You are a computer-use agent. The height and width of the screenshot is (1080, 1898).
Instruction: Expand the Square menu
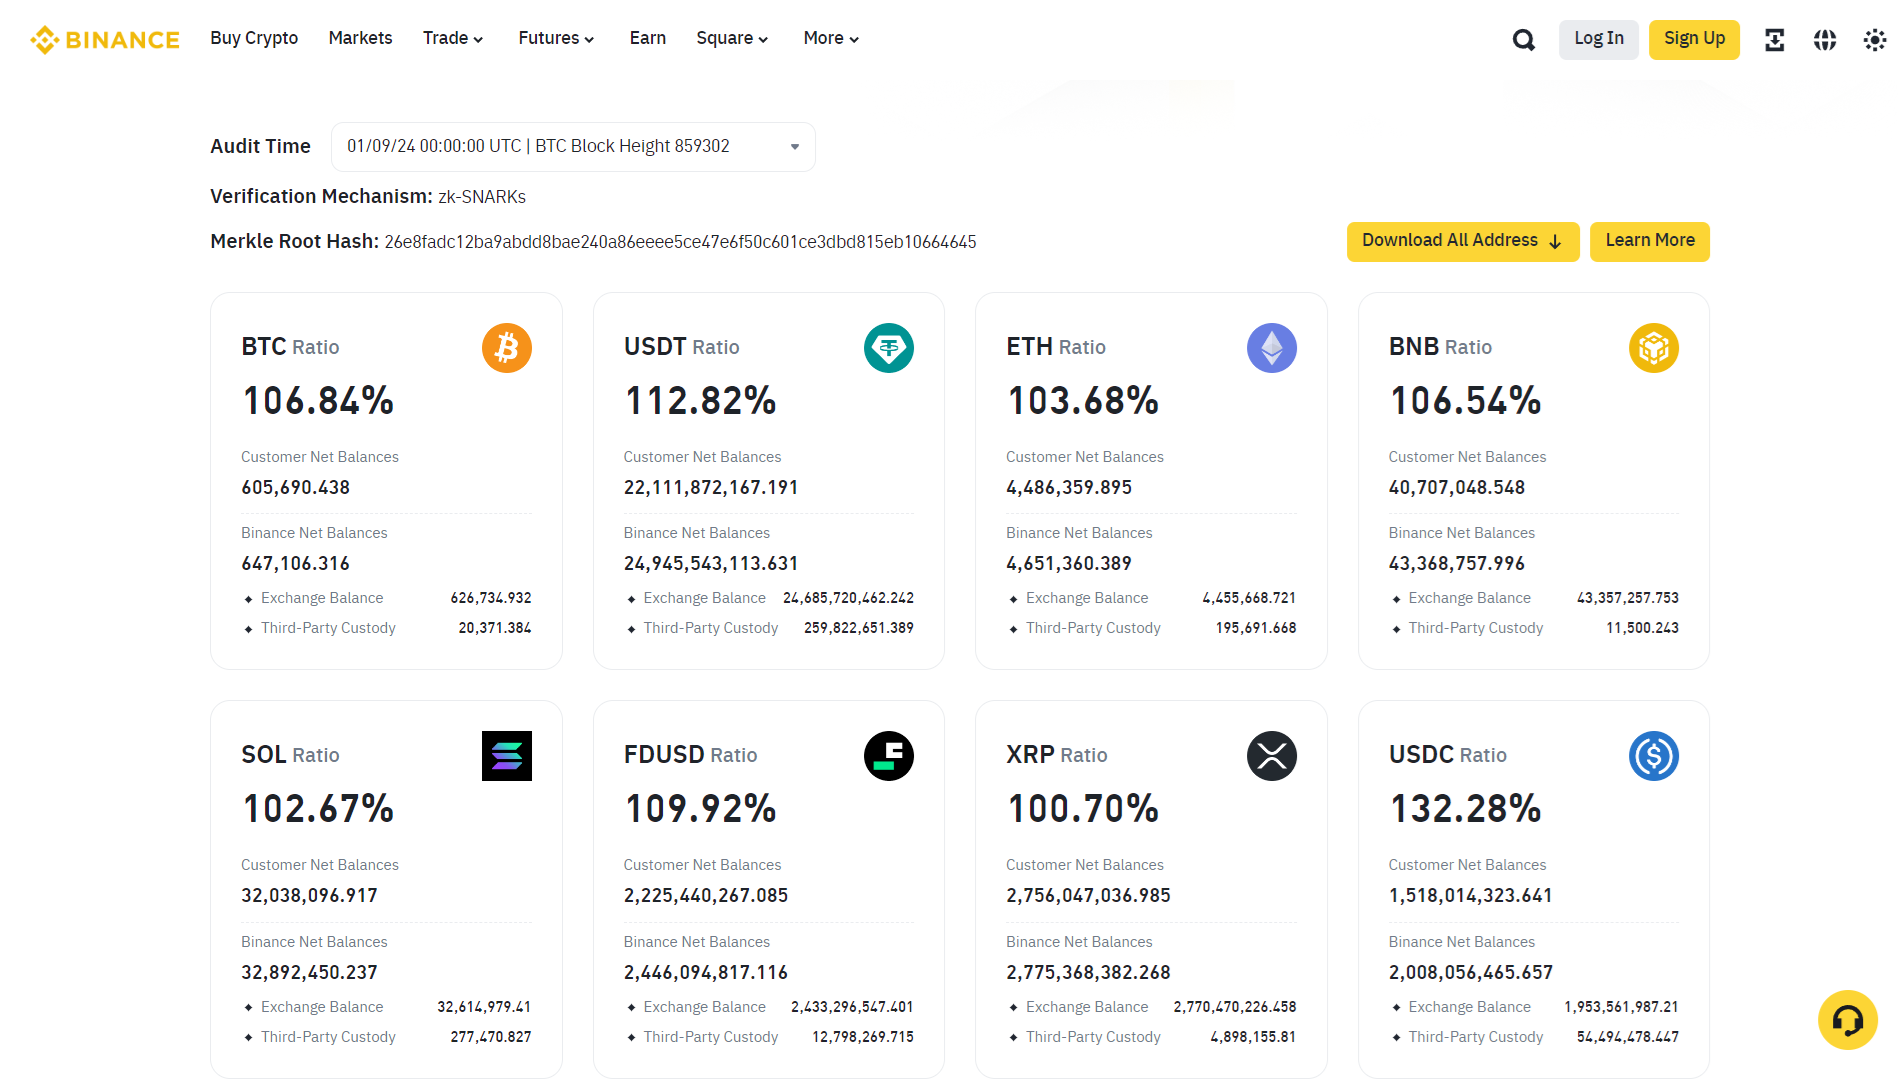point(732,38)
